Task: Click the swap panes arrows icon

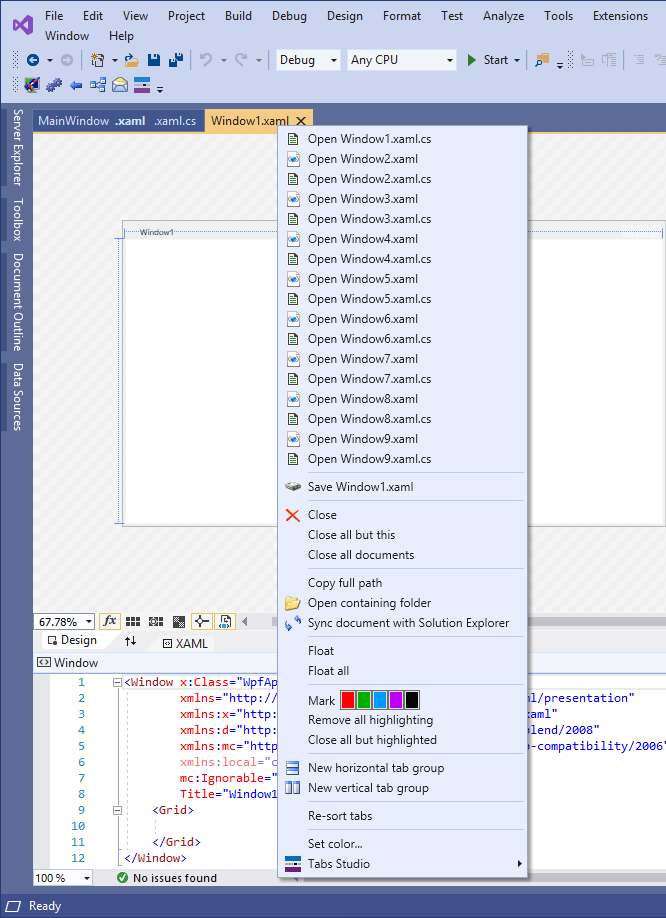Action: coord(130,641)
